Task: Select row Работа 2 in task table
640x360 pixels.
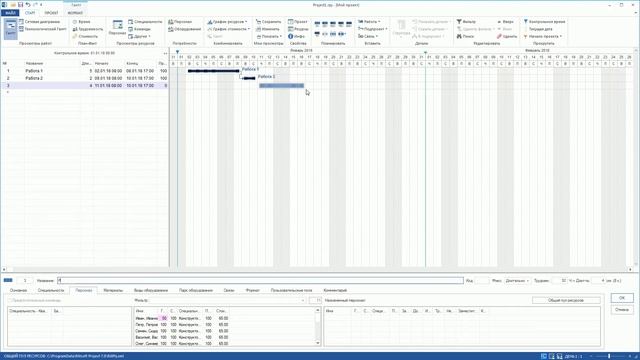Action: 85,78
